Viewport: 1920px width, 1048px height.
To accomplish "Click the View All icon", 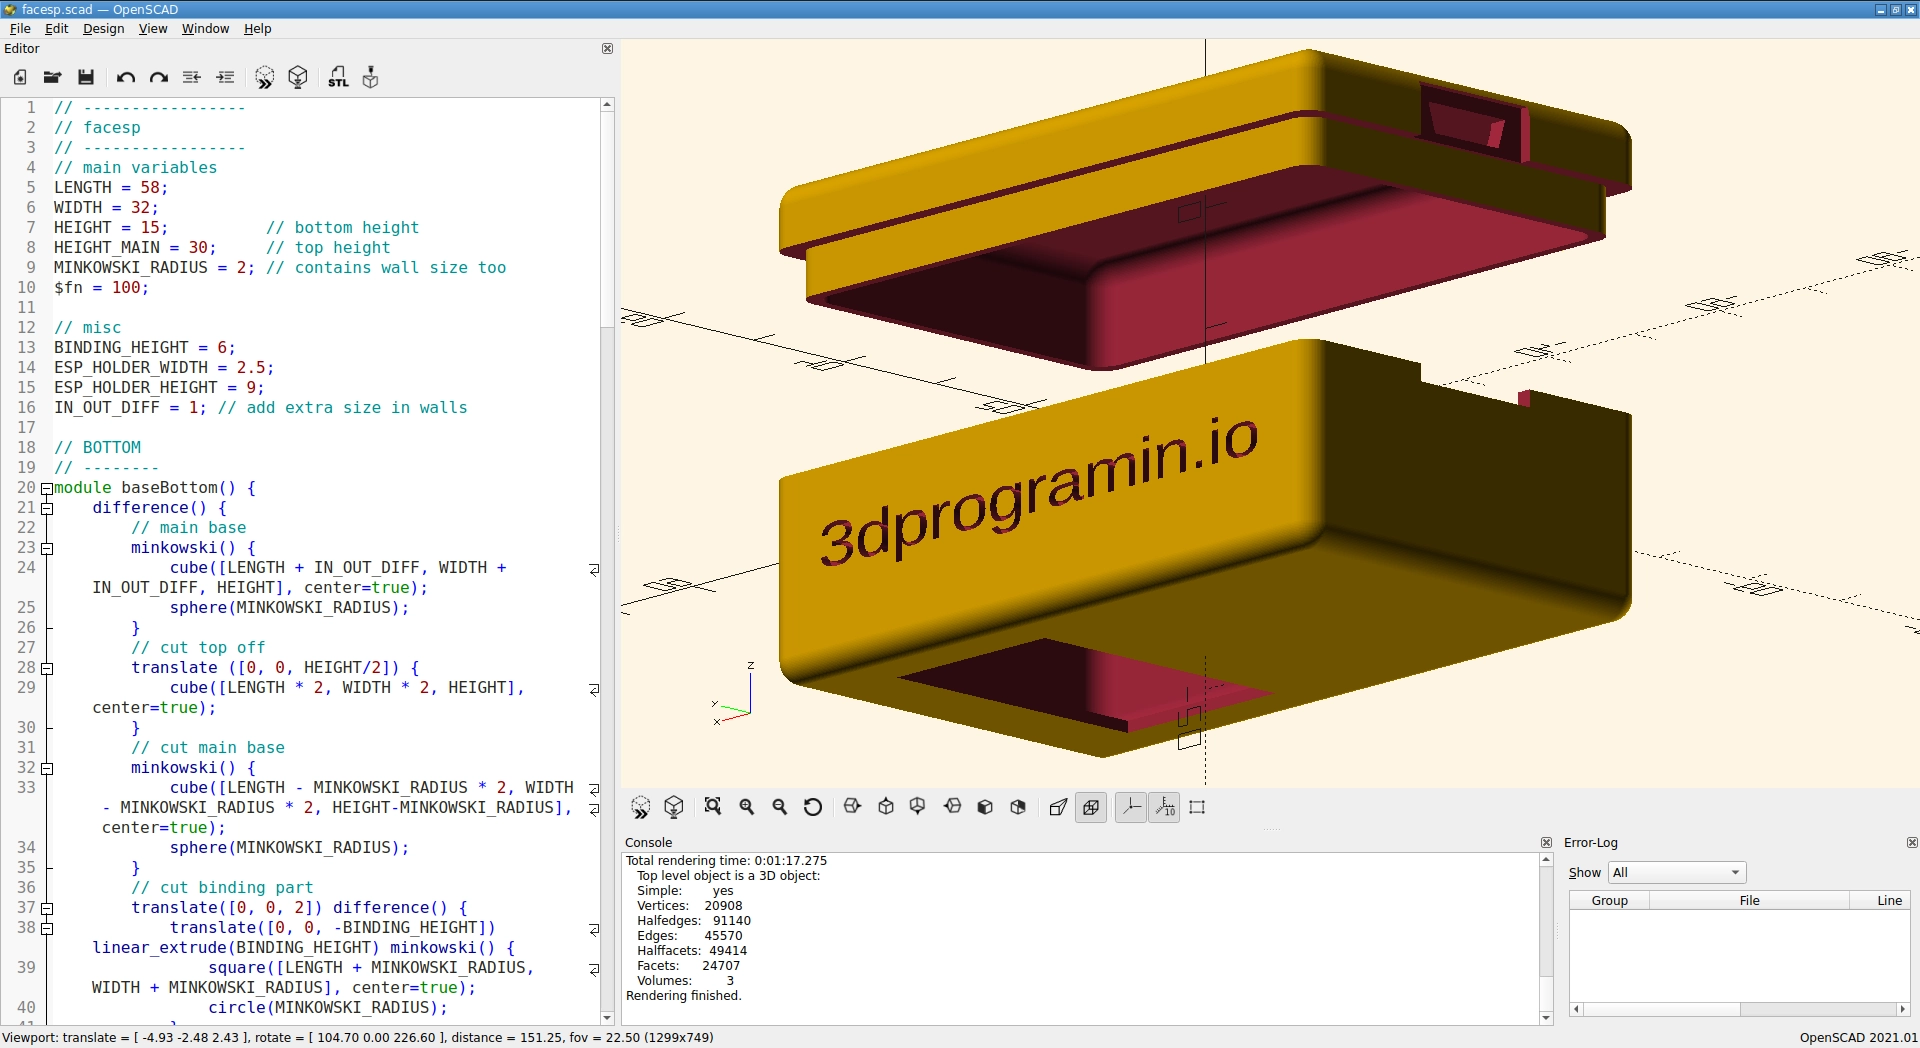I will tap(713, 807).
